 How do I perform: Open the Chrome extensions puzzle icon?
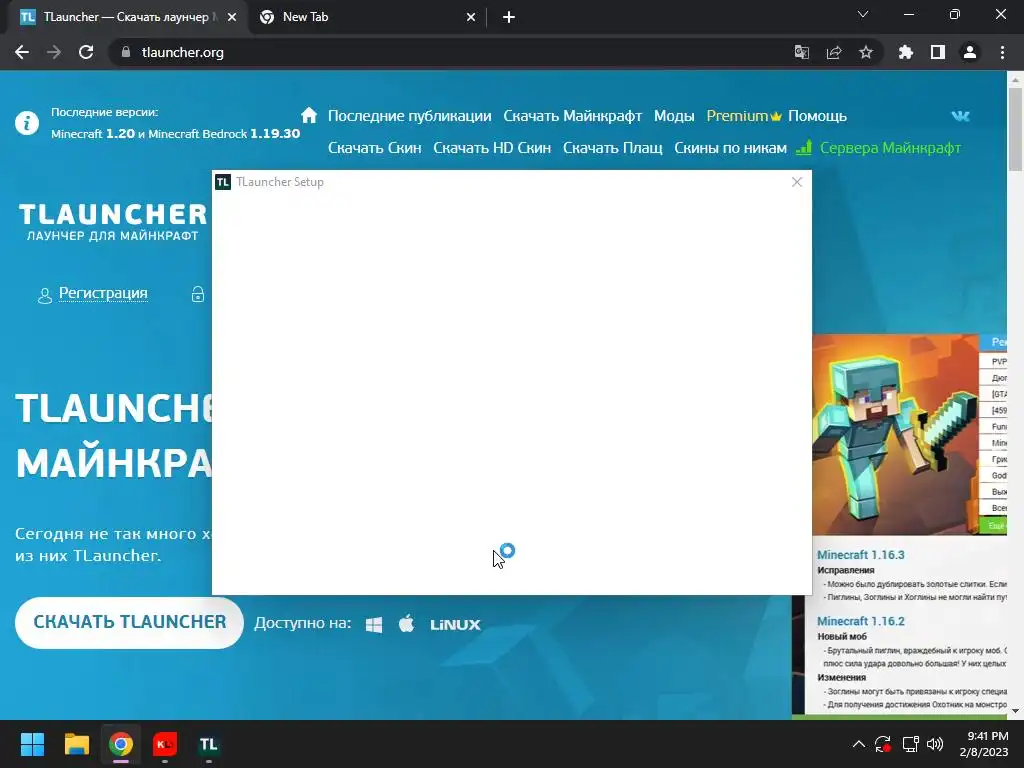(x=905, y=52)
